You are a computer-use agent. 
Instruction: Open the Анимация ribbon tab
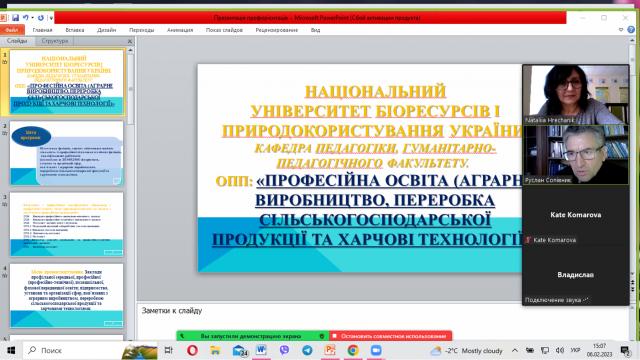(x=180, y=30)
